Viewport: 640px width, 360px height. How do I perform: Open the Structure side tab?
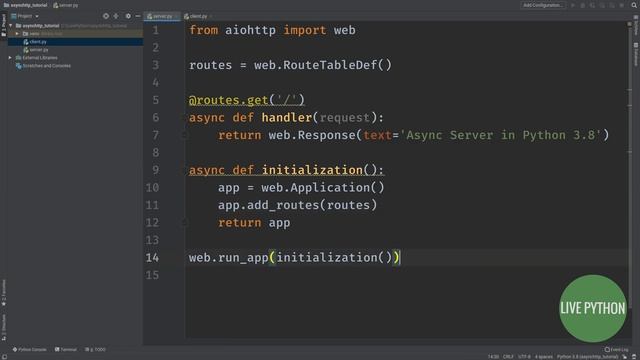coord(4,327)
